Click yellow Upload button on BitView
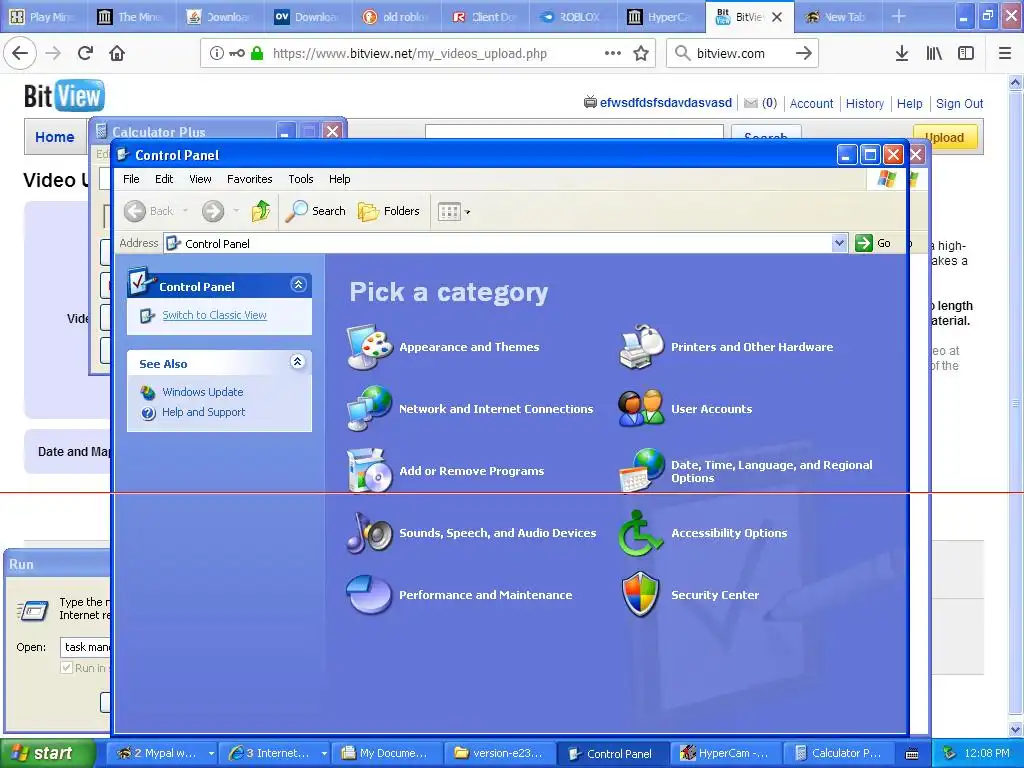The width and height of the screenshot is (1024, 768). [947, 137]
